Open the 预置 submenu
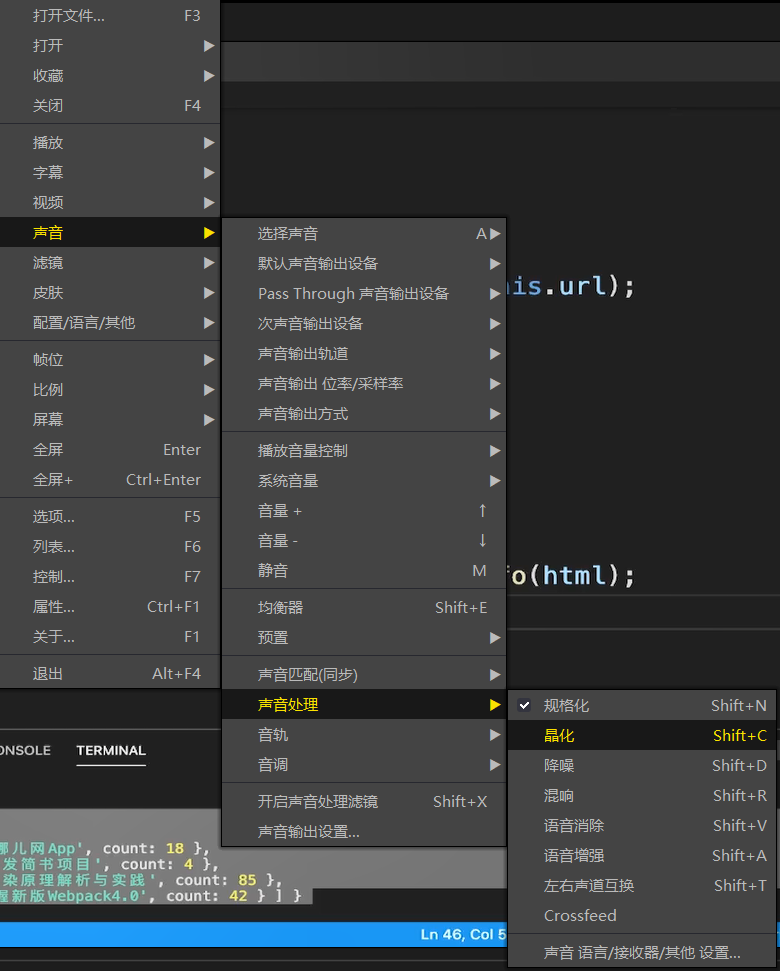Image resolution: width=780 pixels, height=971 pixels. (x=364, y=637)
